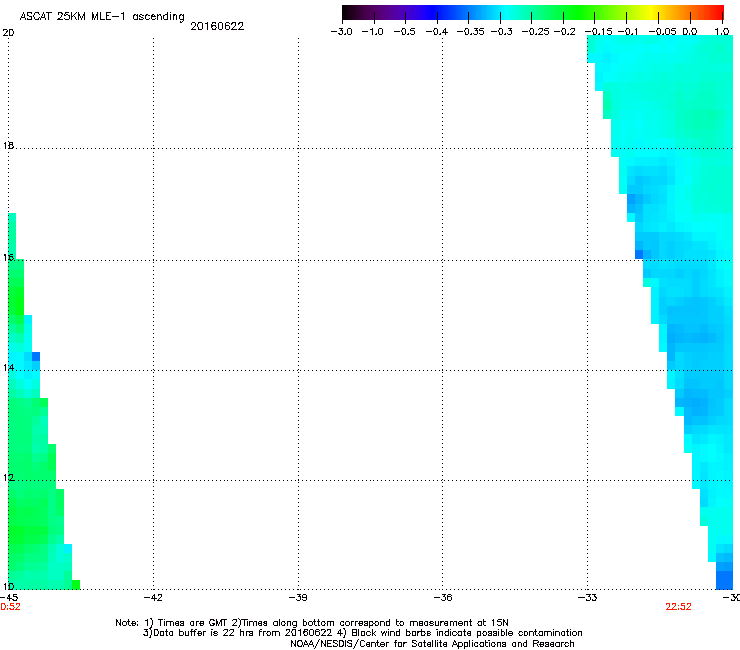Click the red time stamp 22:52
The height and width of the screenshot is (650, 740).
tap(678, 607)
